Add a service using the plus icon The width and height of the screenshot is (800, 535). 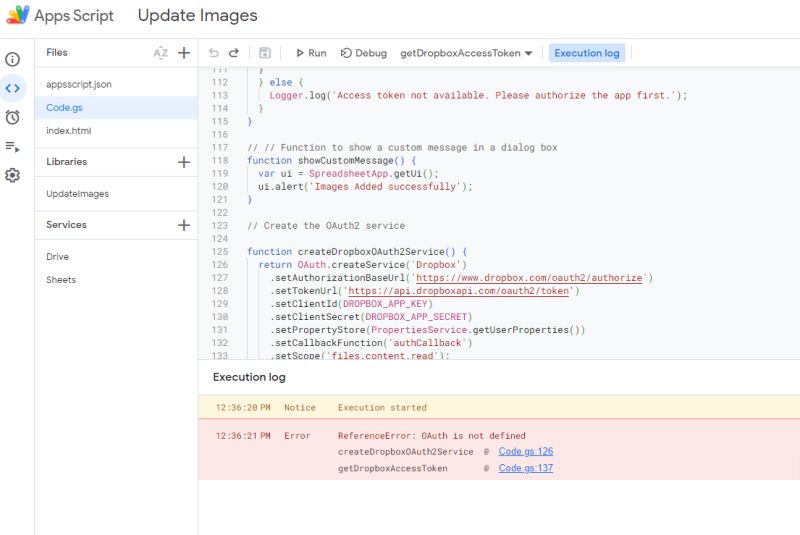click(184, 225)
